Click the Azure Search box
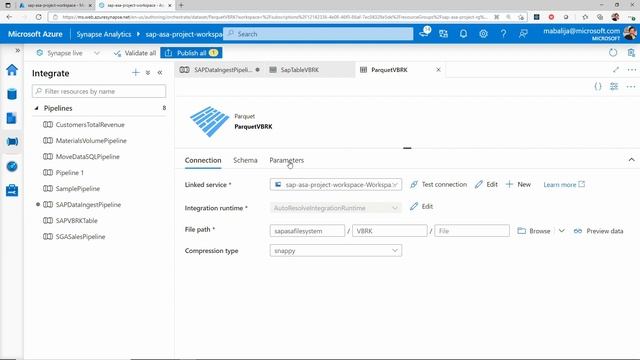Image resolution: width=640 pixels, height=360 pixels. point(318,34)
